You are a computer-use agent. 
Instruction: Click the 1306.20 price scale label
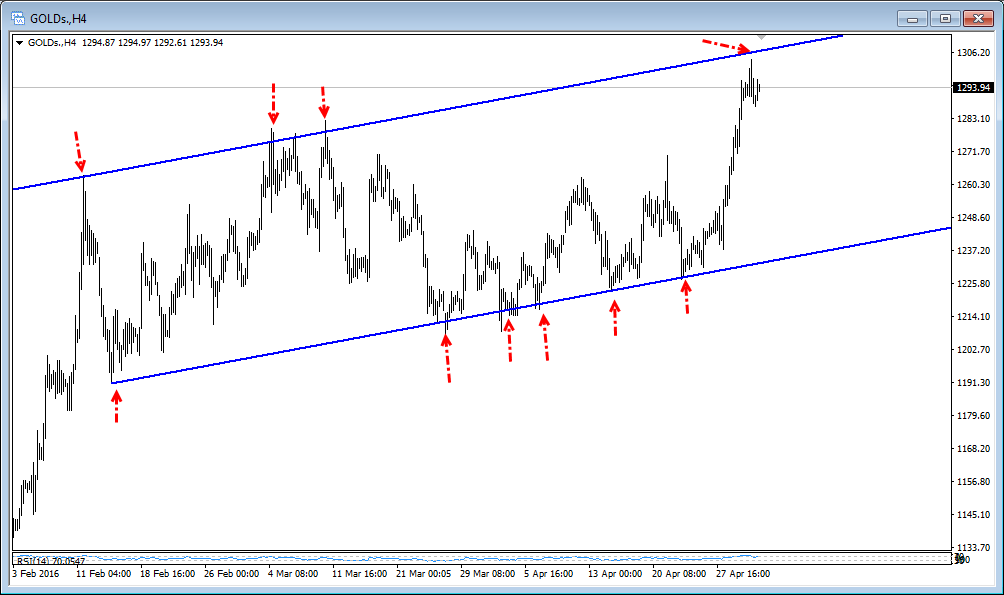[973, 53]
